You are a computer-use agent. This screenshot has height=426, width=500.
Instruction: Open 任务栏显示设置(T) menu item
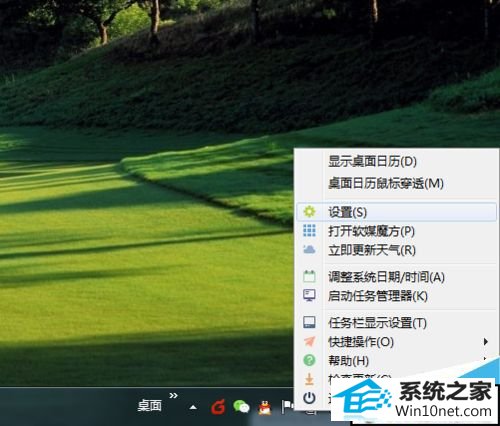[396, 323]
